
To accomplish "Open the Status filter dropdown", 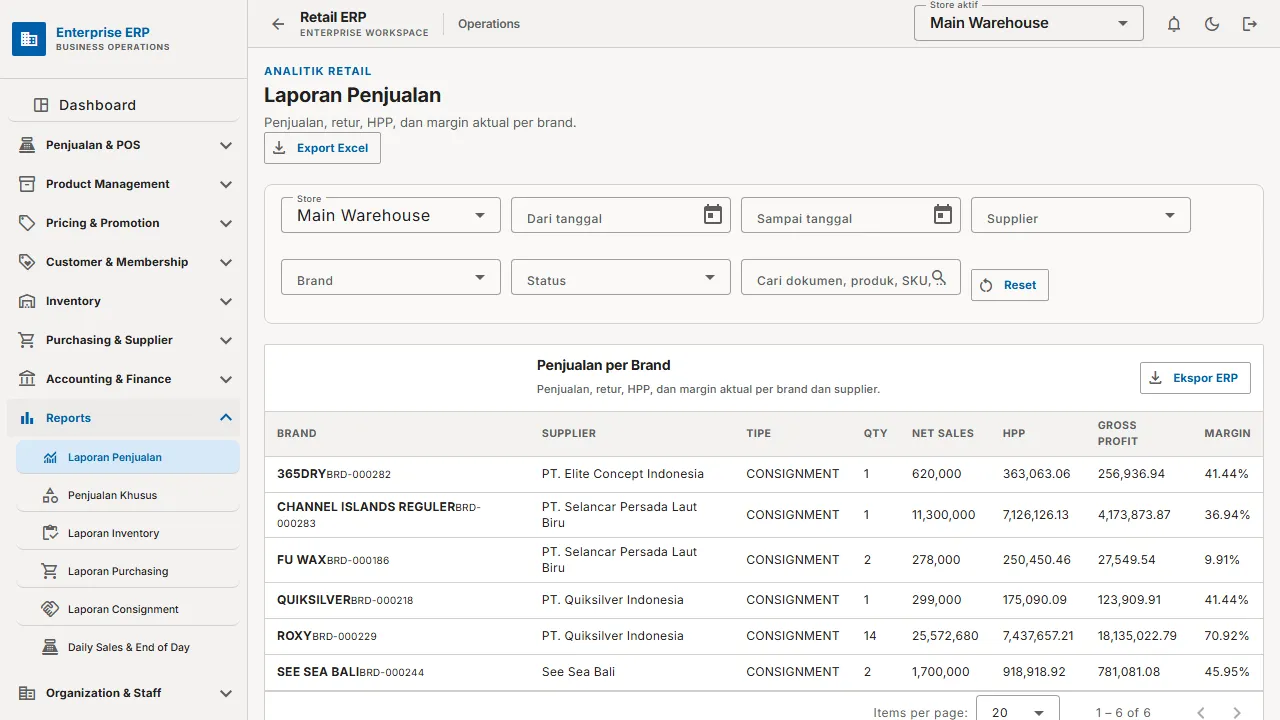I will point(621,277).
